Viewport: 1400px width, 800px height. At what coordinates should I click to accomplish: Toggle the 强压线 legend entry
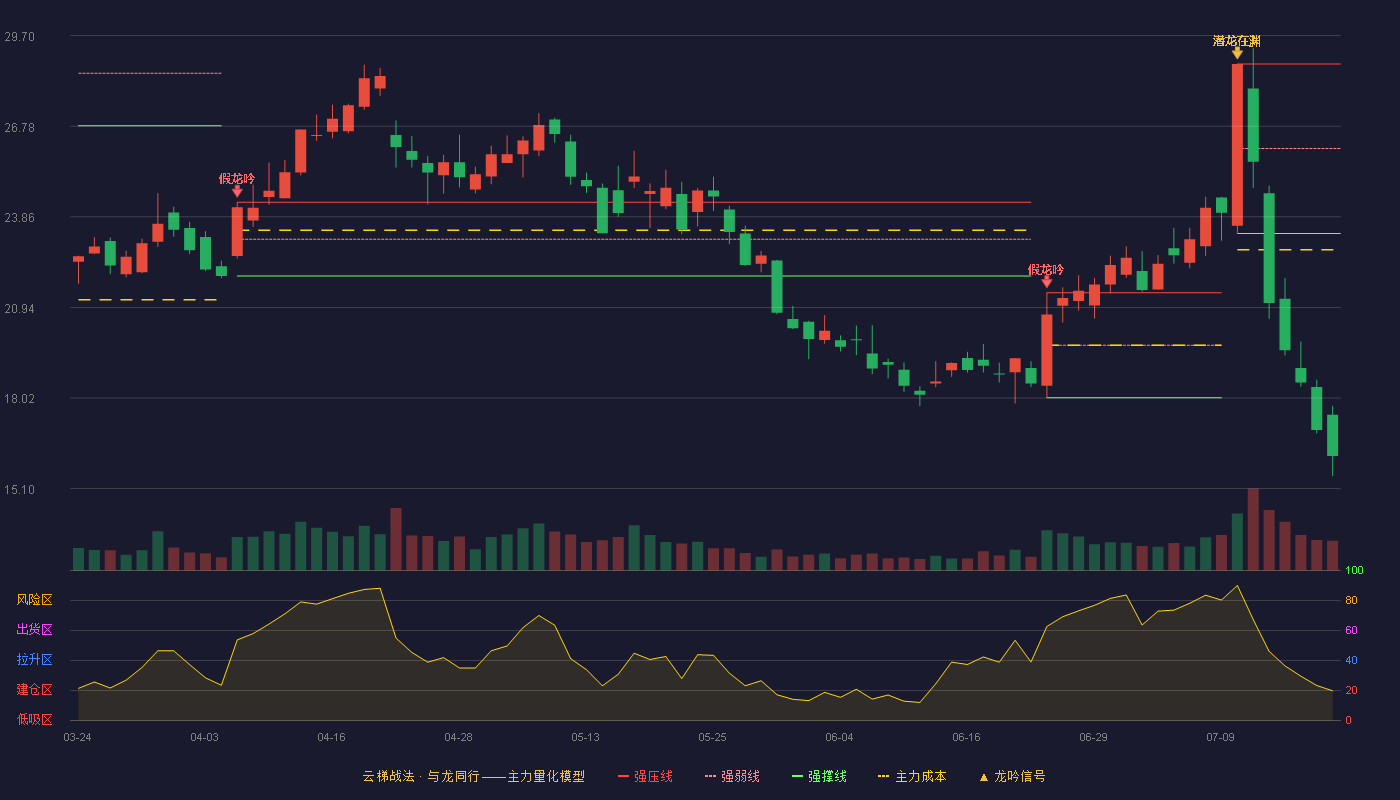pos(645,776)
